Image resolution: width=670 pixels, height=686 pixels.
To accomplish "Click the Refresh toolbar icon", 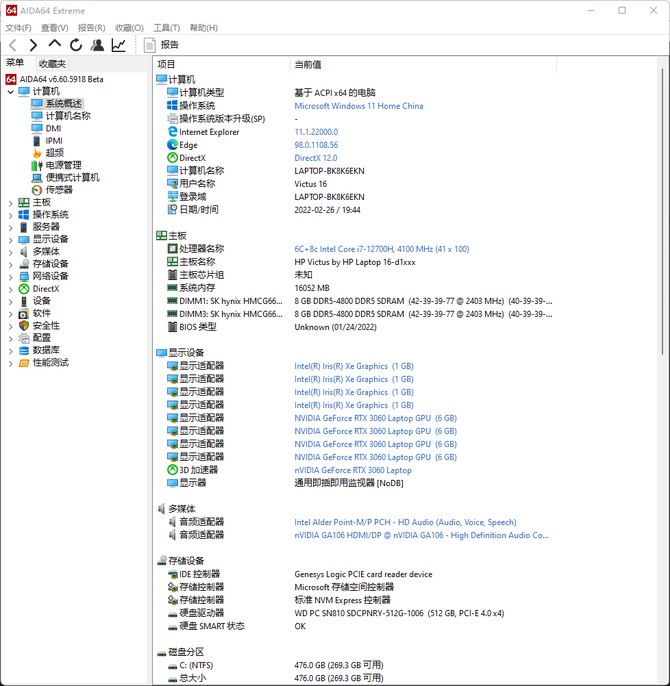I will tap(76, 45).
